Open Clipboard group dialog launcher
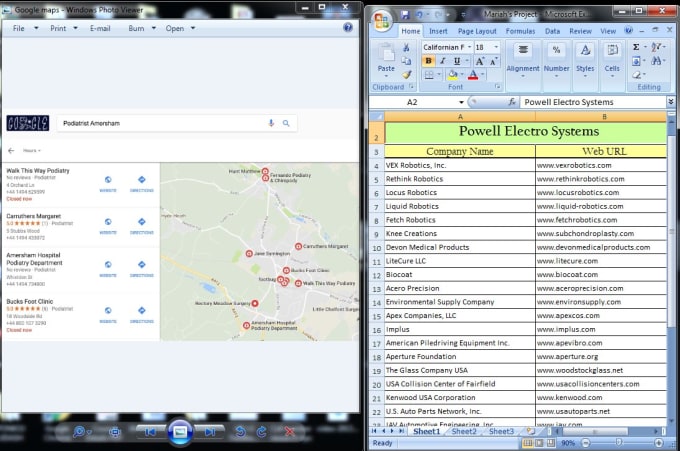The height and width of the screenshot is (451, 680). pyautogui.click(x=411, y=87)
